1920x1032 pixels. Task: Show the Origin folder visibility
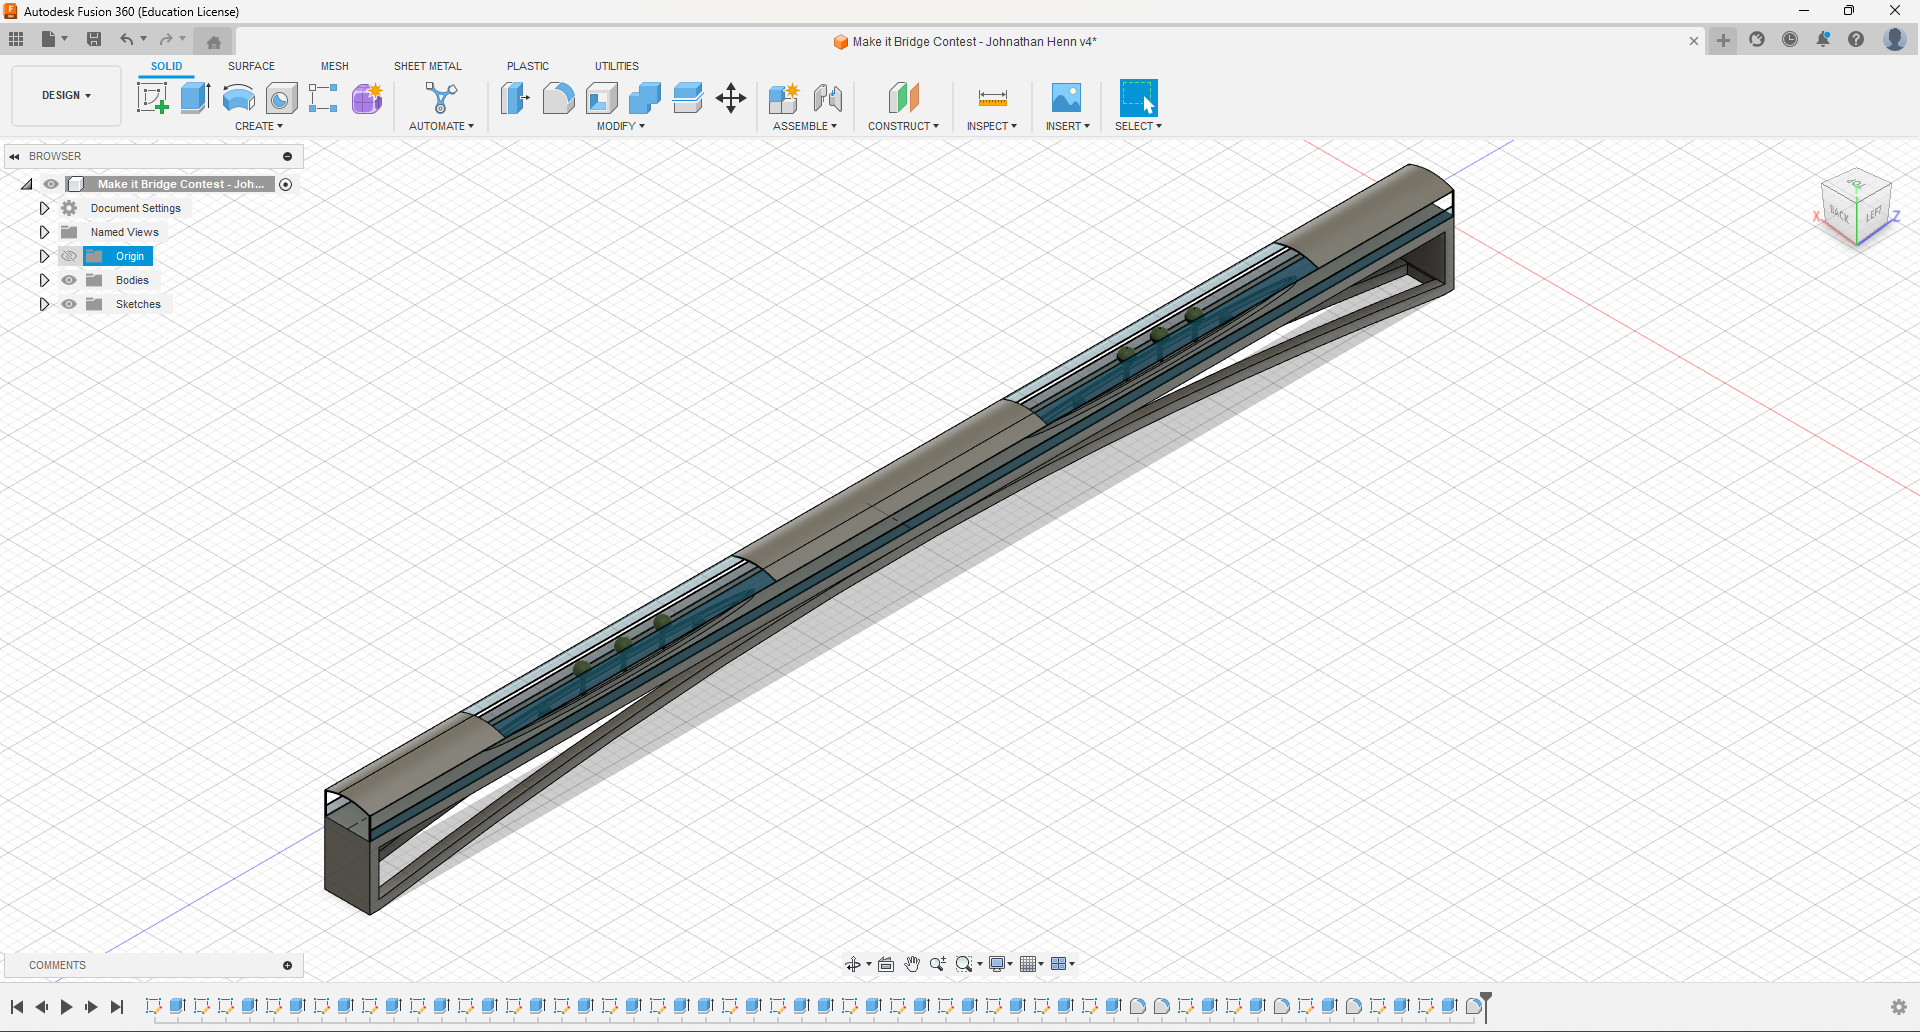click(x=68, y=256)
